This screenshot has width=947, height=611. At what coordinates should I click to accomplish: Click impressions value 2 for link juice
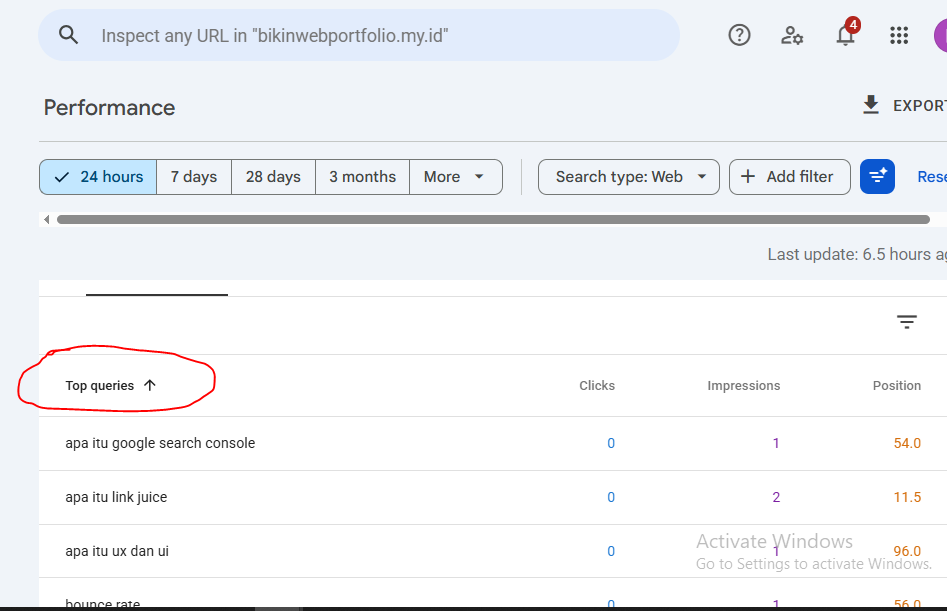click(776, 497)
